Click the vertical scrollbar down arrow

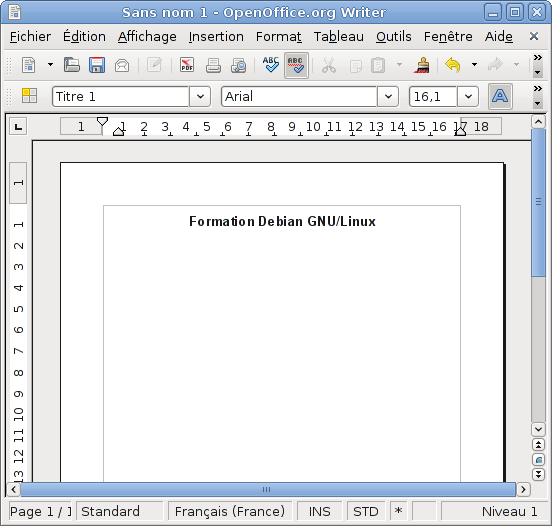click(538, 429)
